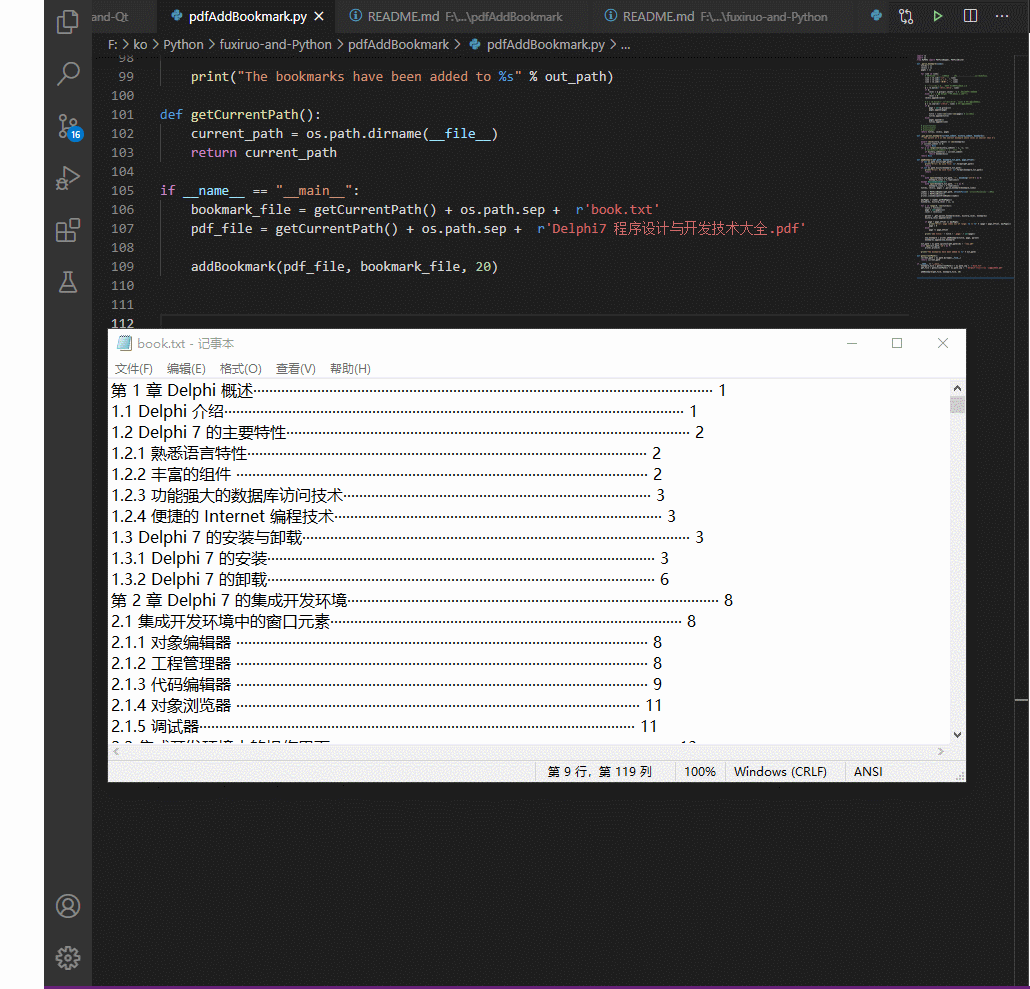Click Notepad vertical scrollbar thumb
This screenshot has width=1030, height=989.
[957, 404]
